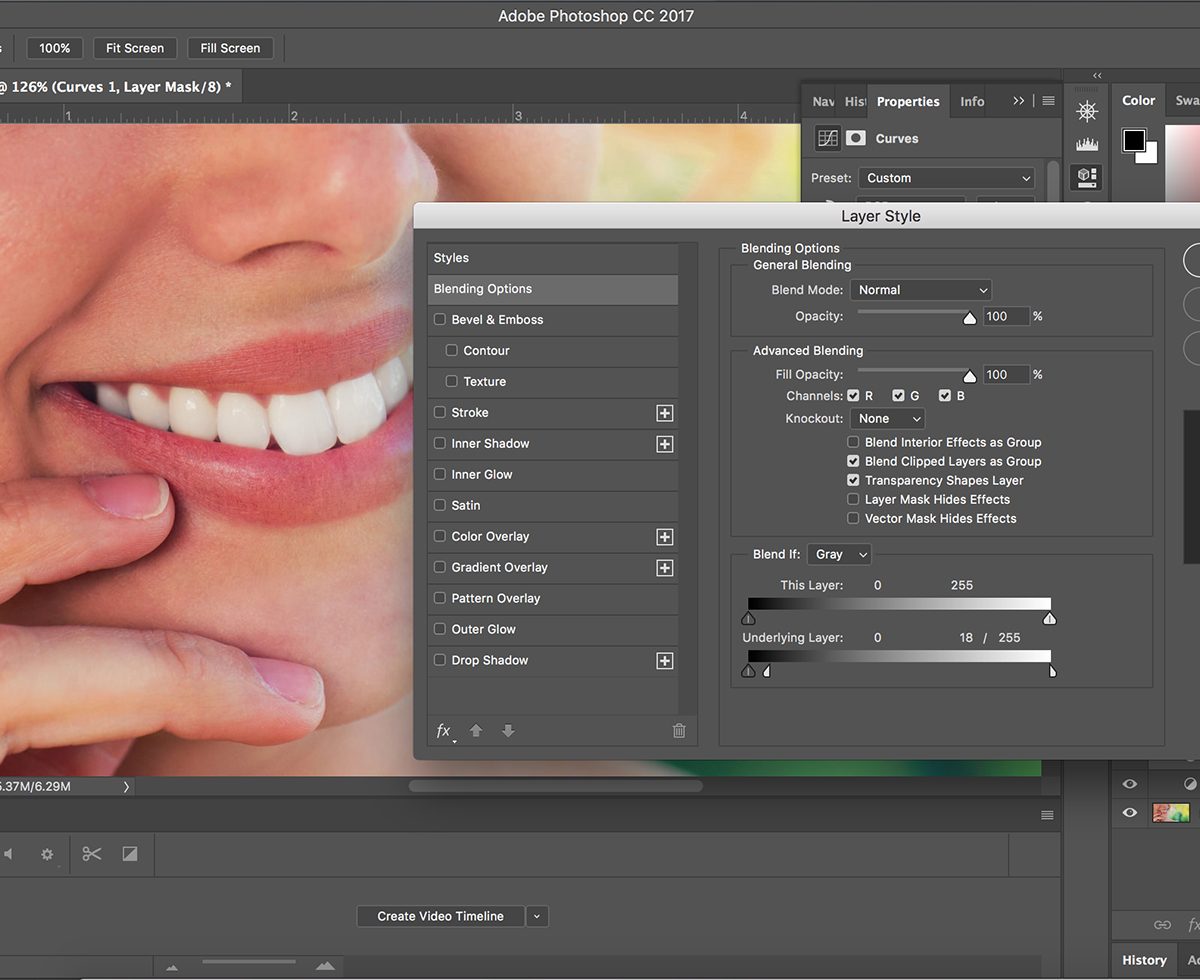Click the link layers chain icon
1200x980 pixels.
point(1162,925)
